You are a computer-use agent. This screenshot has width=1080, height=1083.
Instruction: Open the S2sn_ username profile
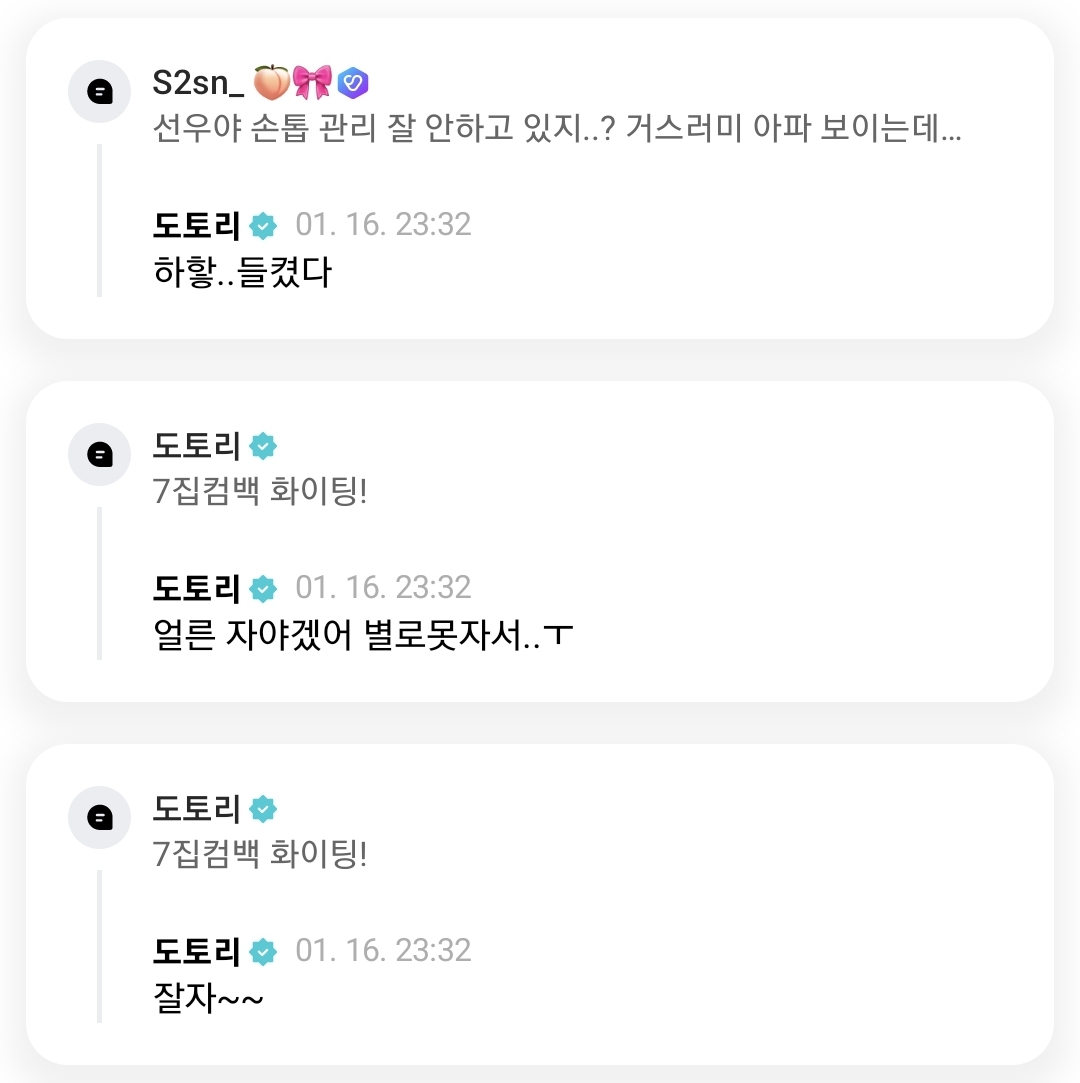pos(198,83)
